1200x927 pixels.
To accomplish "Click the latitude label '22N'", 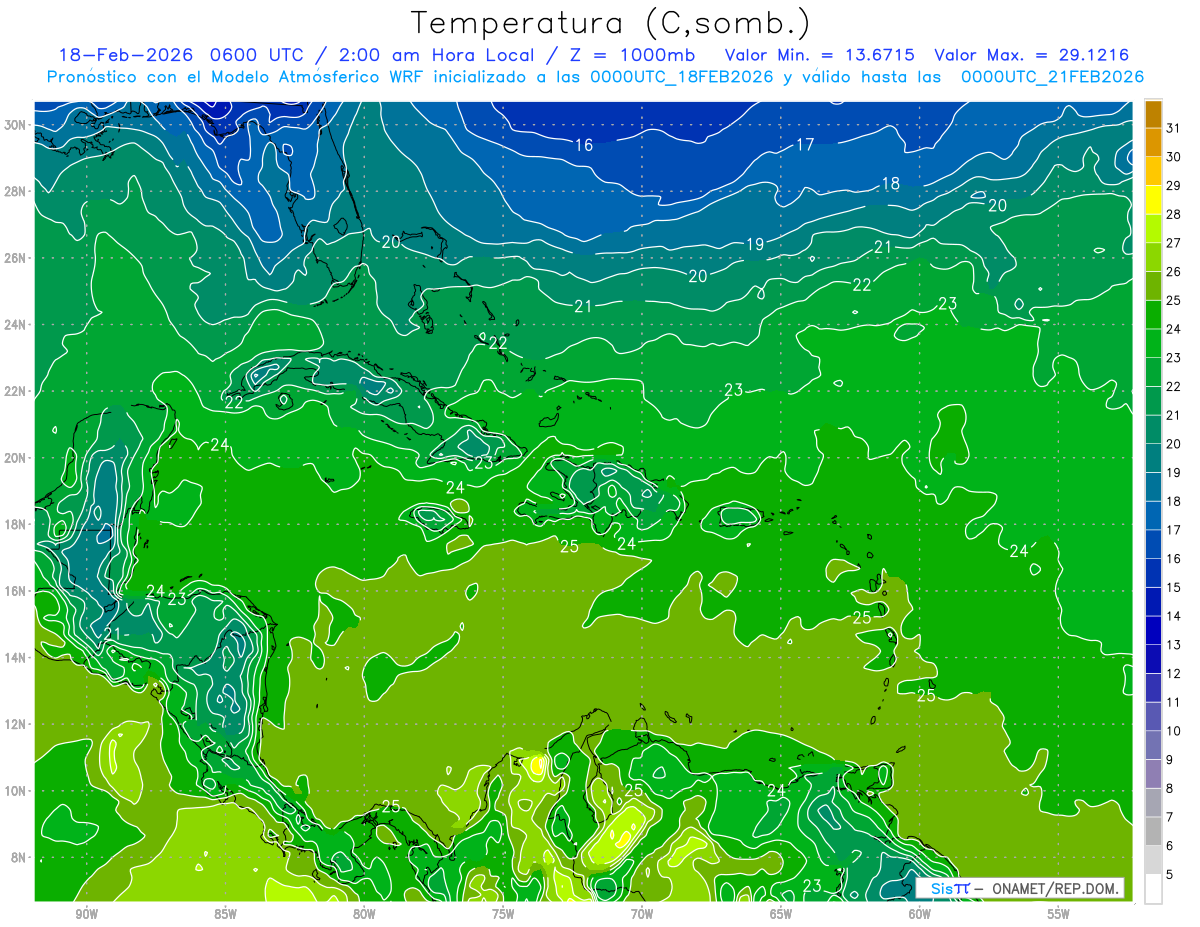I will point(16,391).
